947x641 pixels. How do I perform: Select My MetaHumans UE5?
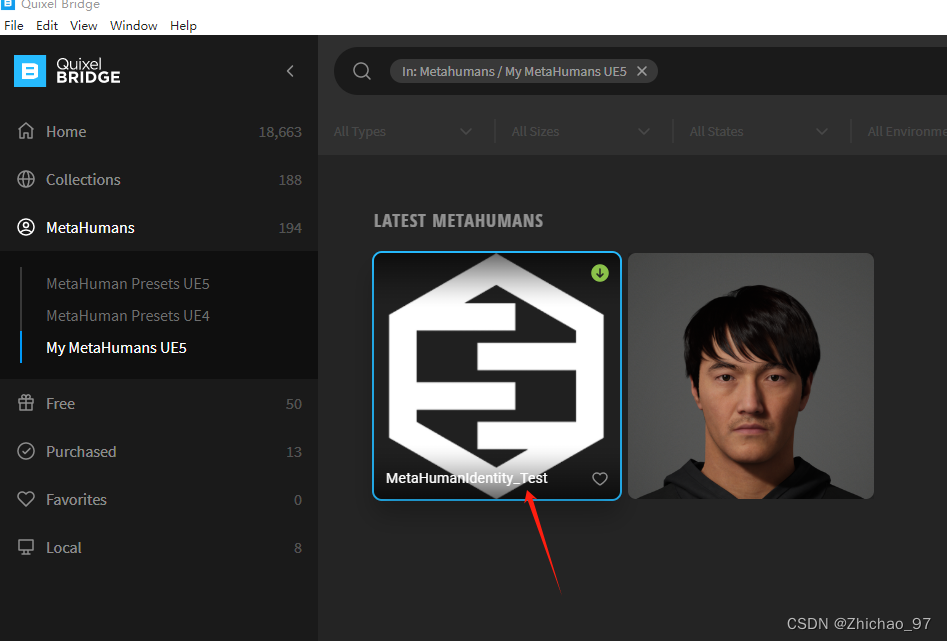pos(117,347)
